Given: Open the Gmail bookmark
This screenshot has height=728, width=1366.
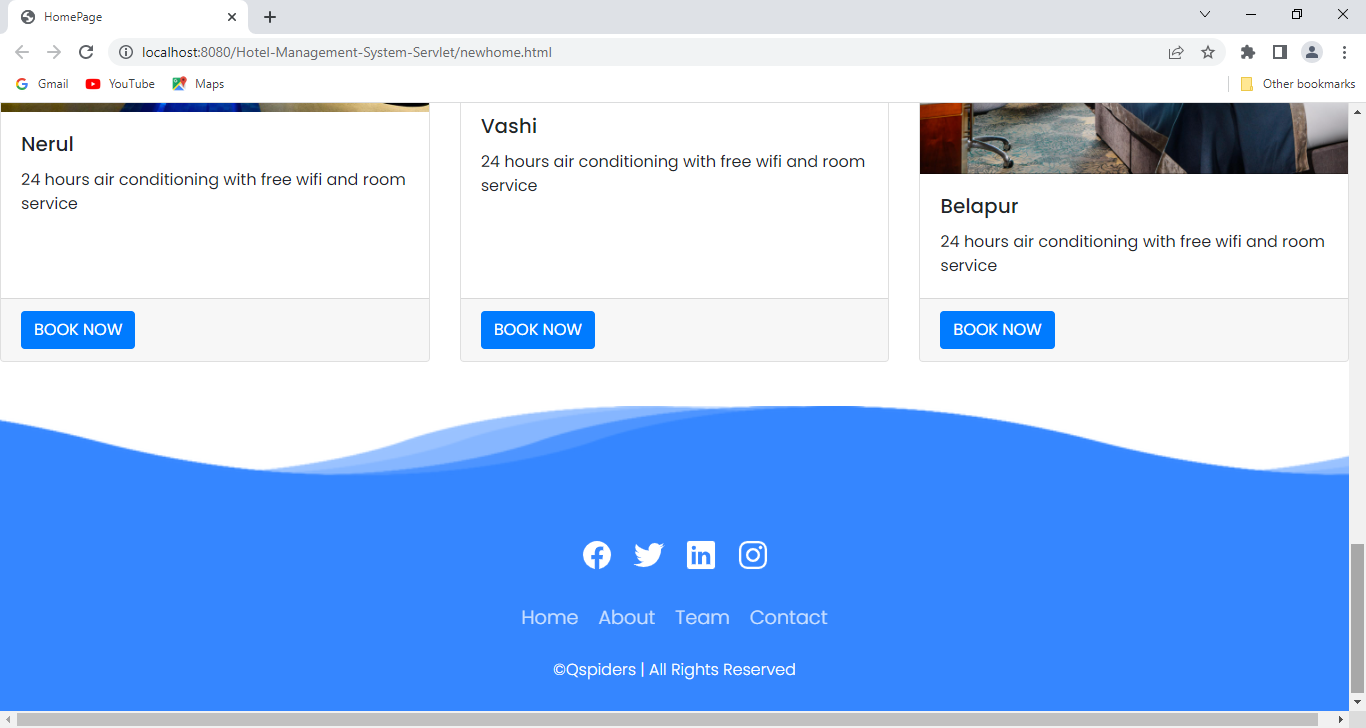Looking at the screenshot, I should (x=42, y=84).
